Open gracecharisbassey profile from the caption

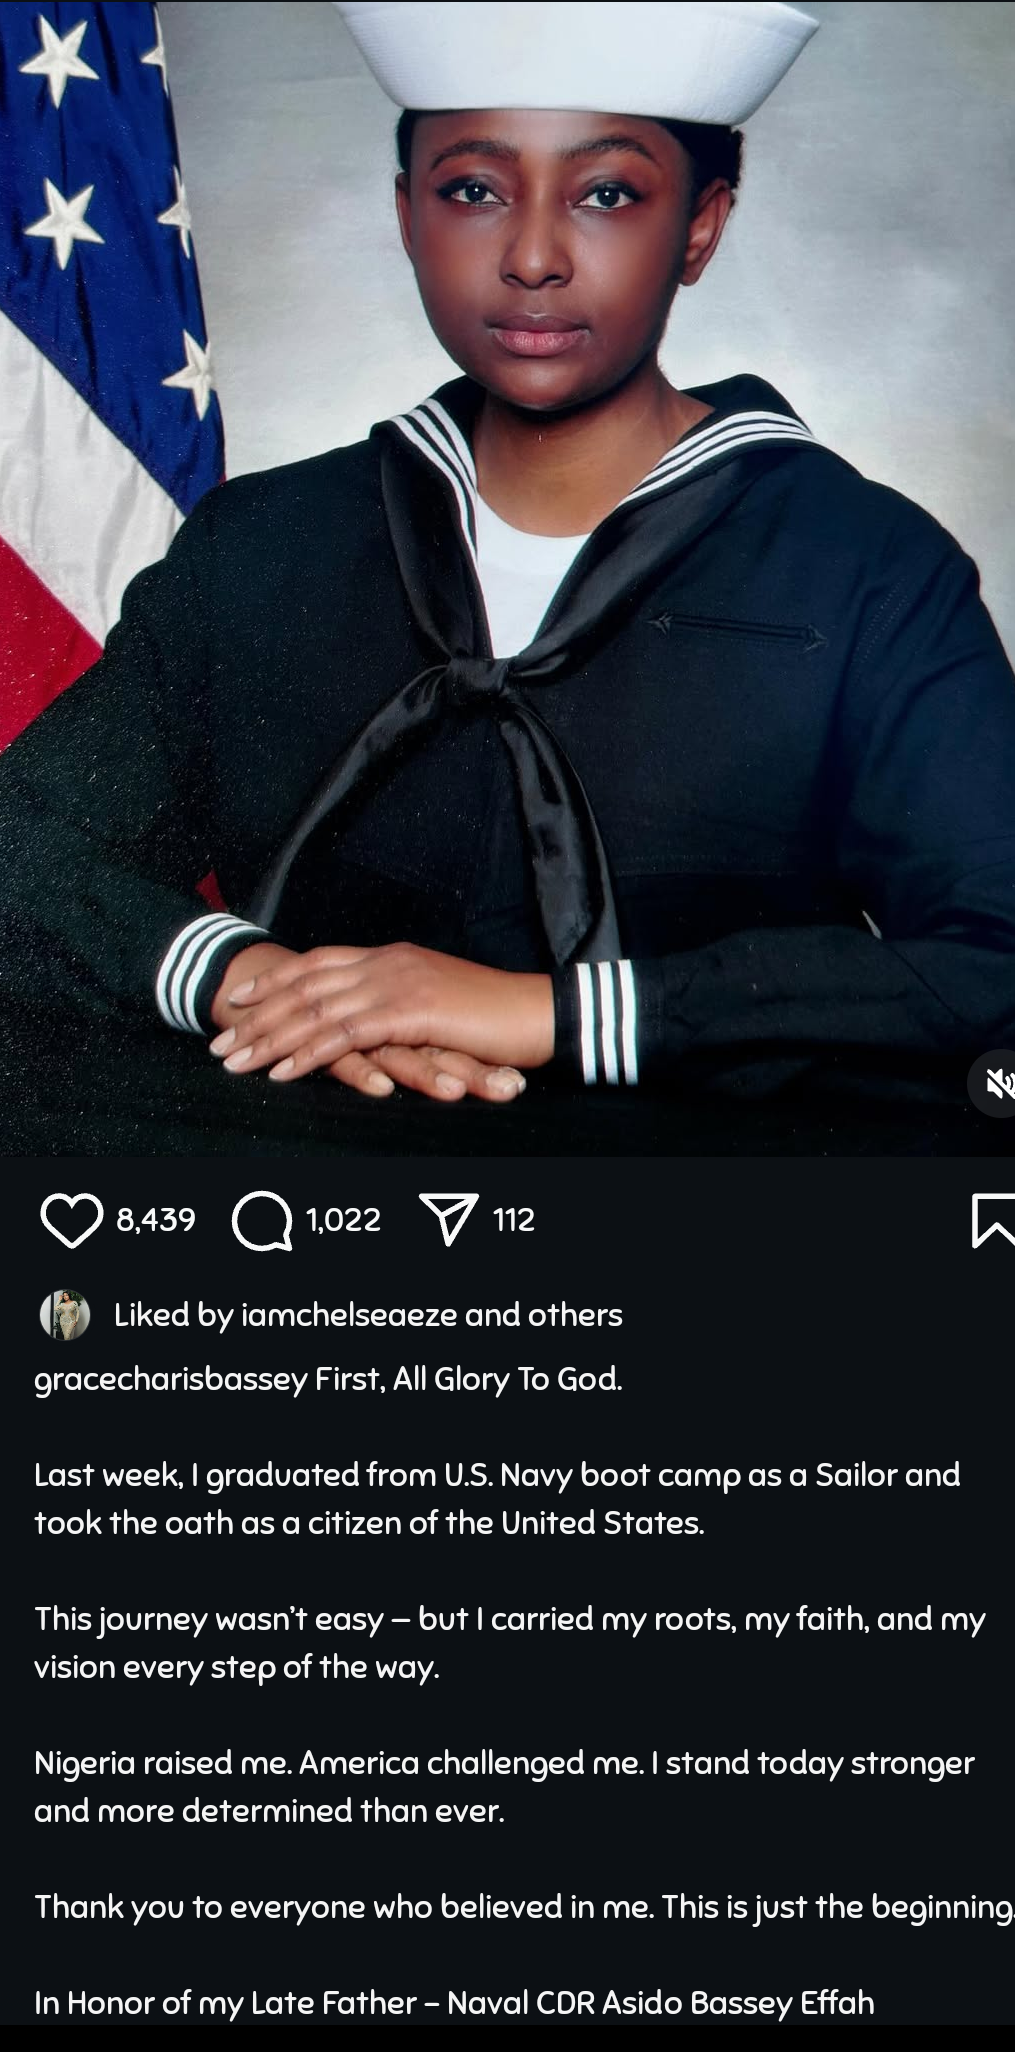[171, 1379]
